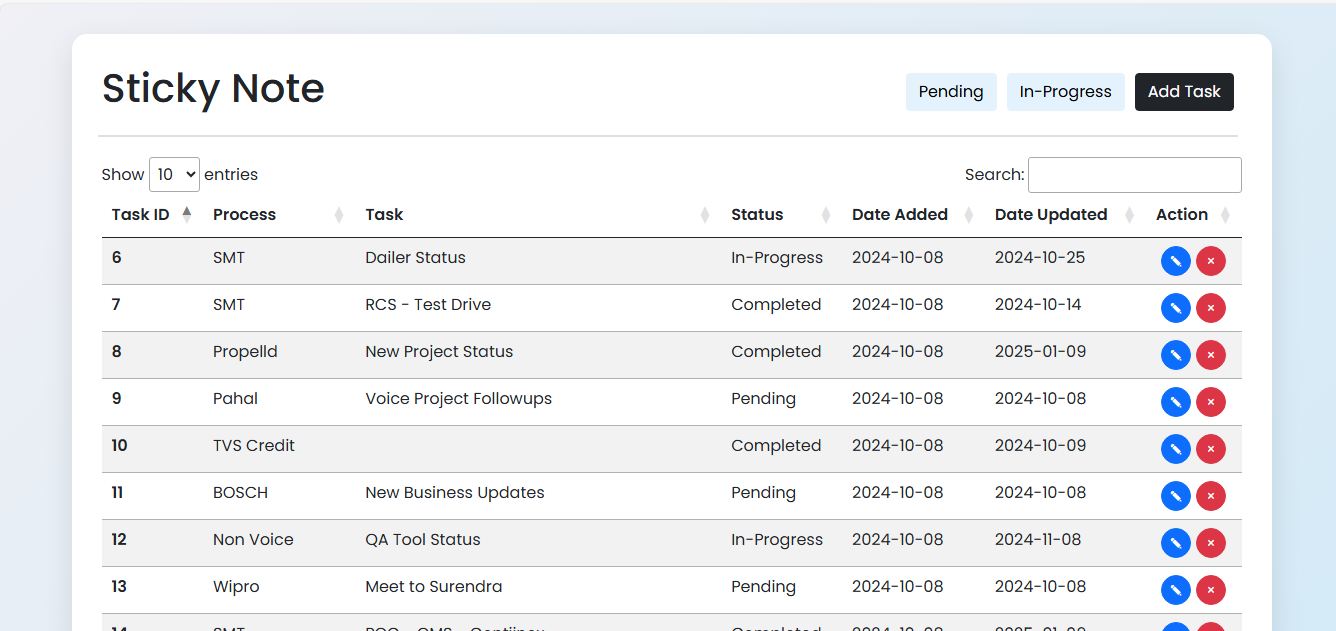This screenshot has width=1336, height=631.
Task: Click the Add Task button
Action: pyautogui.click(x=1184, y=92)
